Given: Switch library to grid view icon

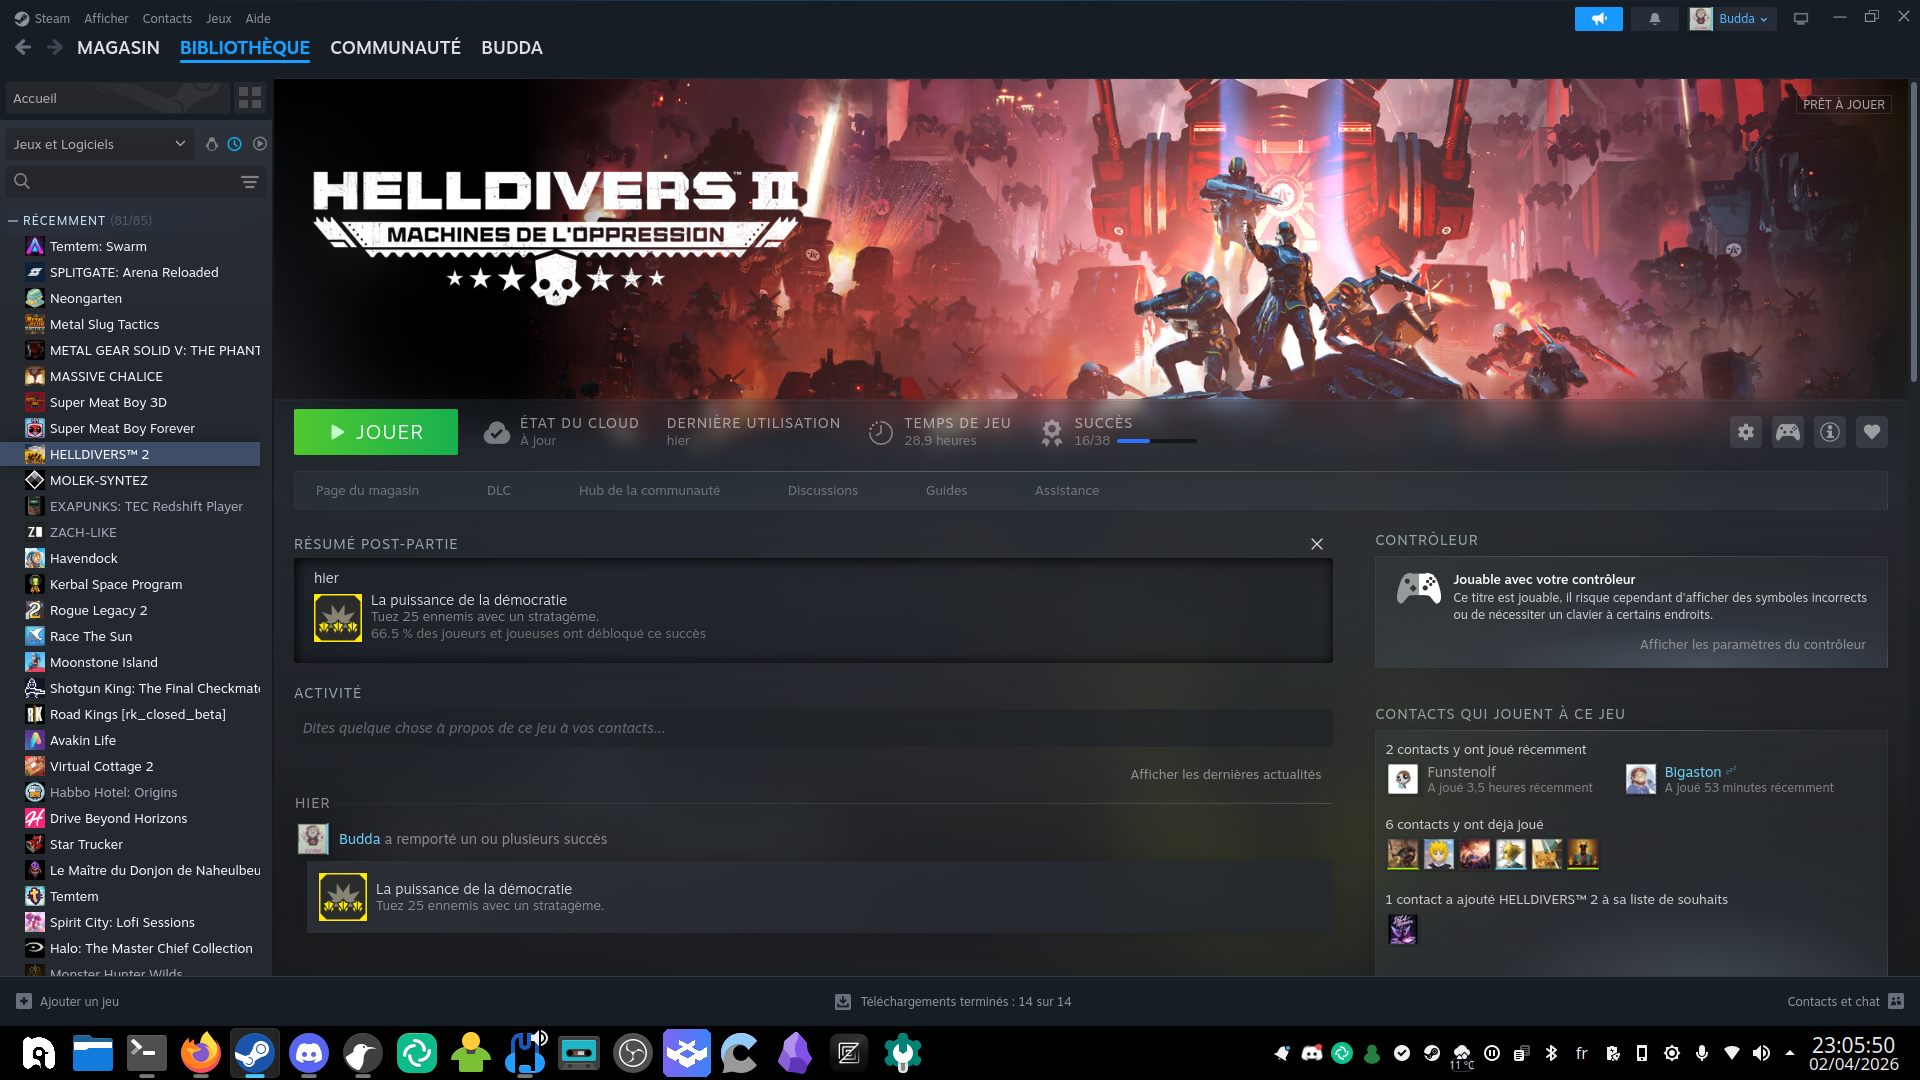Looking at the screenshot, I should tap(249, 98).
